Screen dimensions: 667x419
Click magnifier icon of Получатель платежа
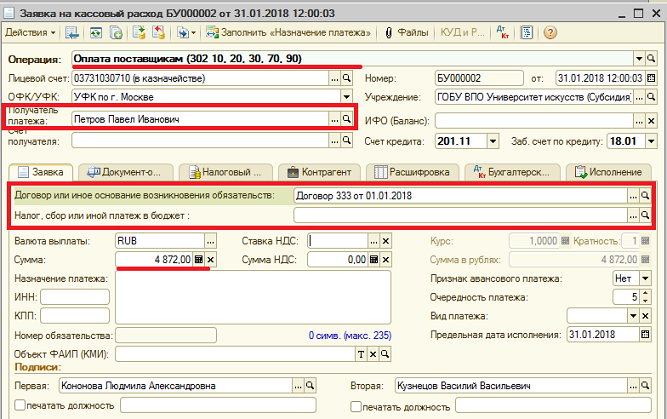(347, 120)
